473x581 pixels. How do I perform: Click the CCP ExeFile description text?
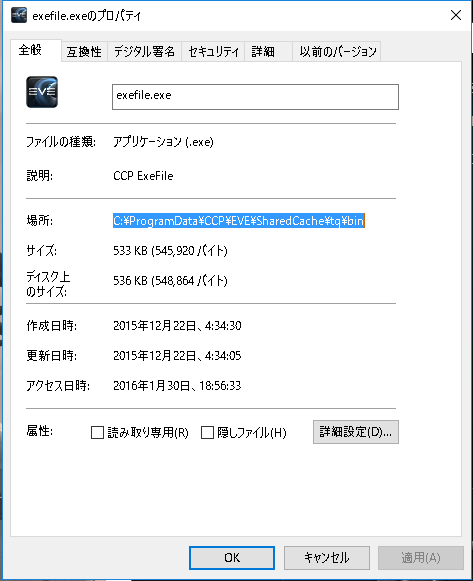point(143,176)
